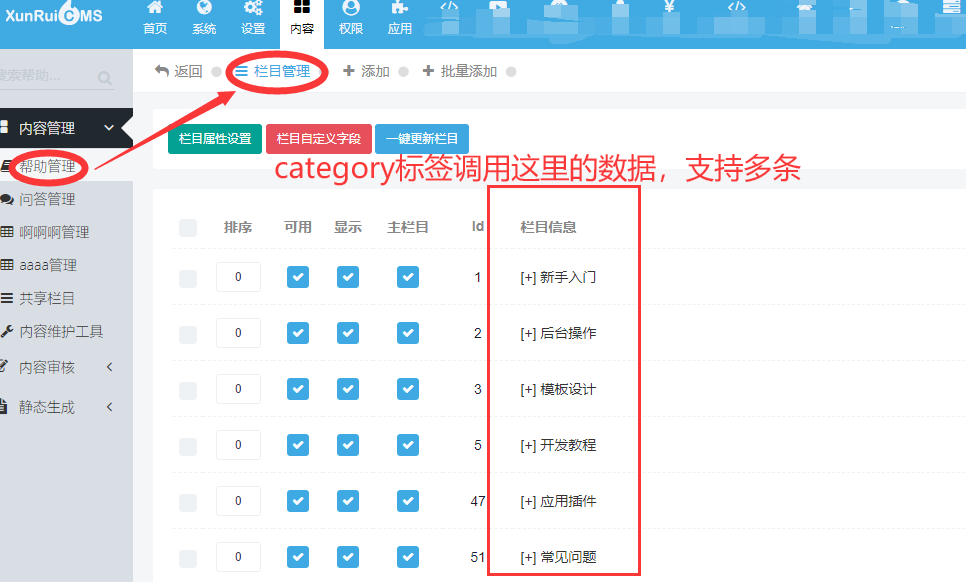Screen dimensions: 966x582
Task: Open 帮助管理 book icon in sidebar
Action: click(x=5, y=166)
